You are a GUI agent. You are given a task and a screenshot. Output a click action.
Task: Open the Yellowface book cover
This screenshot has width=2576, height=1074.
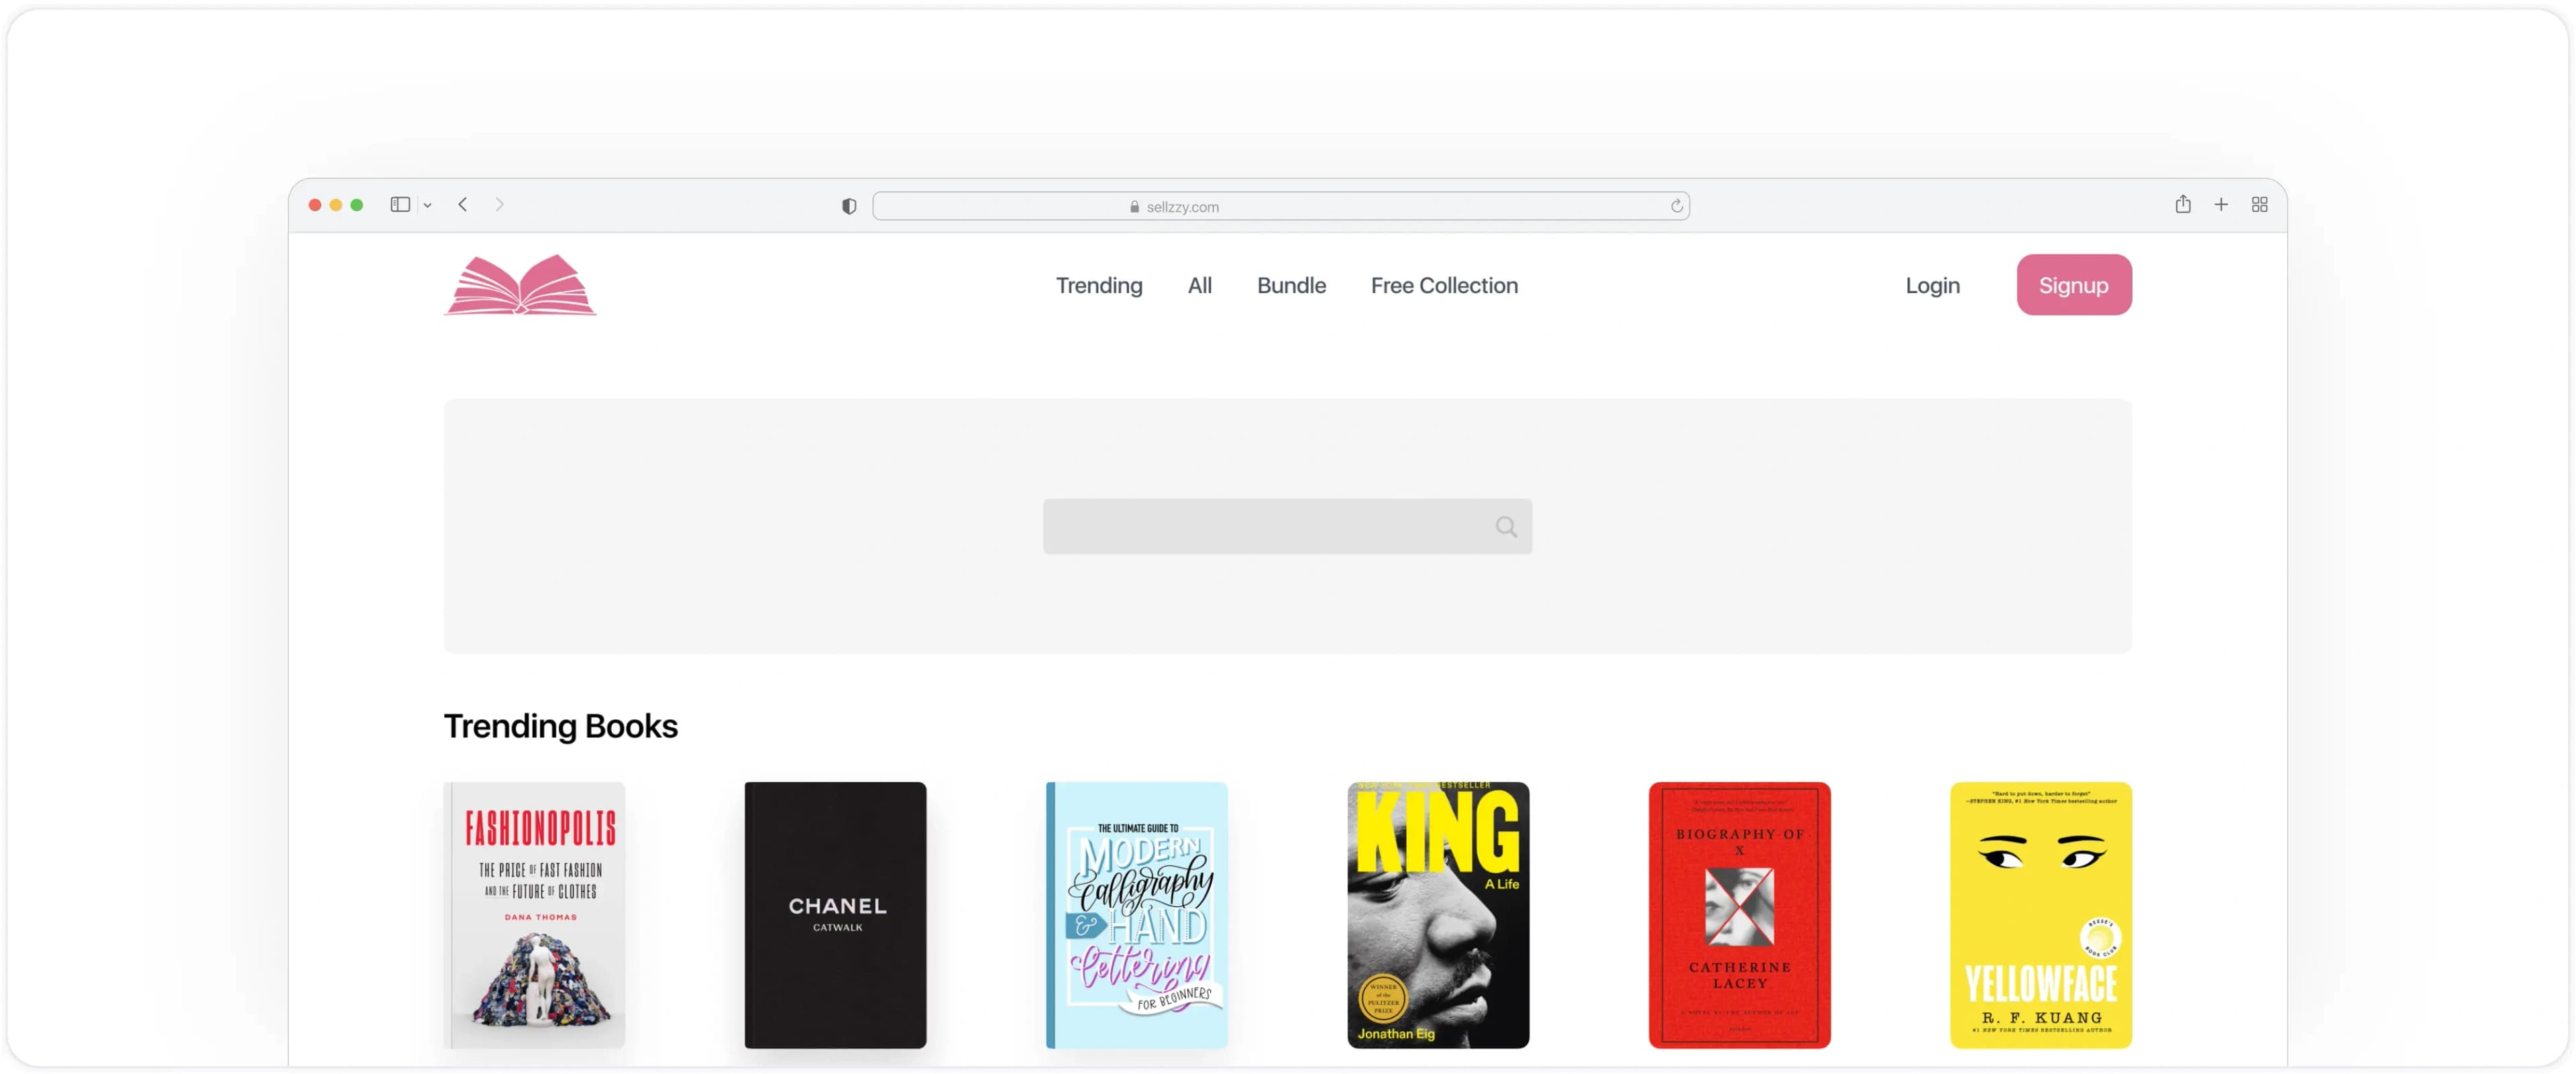[2040, 914]
